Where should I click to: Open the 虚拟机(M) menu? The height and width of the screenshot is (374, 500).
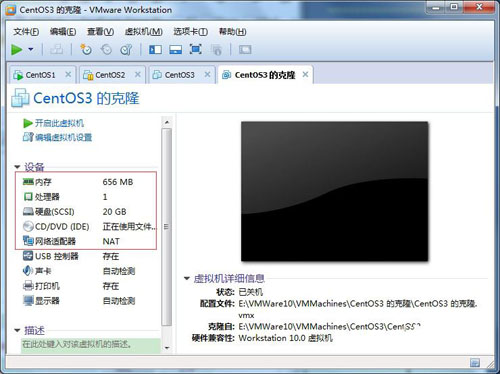pyautogui.click(x=144, y=32)
